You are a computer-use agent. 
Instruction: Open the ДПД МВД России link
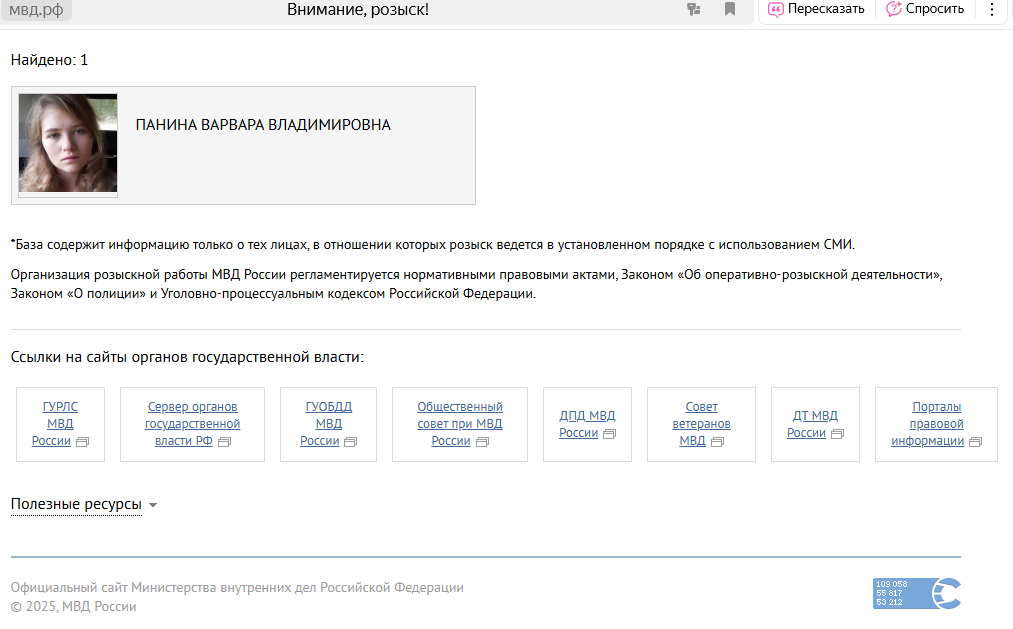click(x=587, y=424)
